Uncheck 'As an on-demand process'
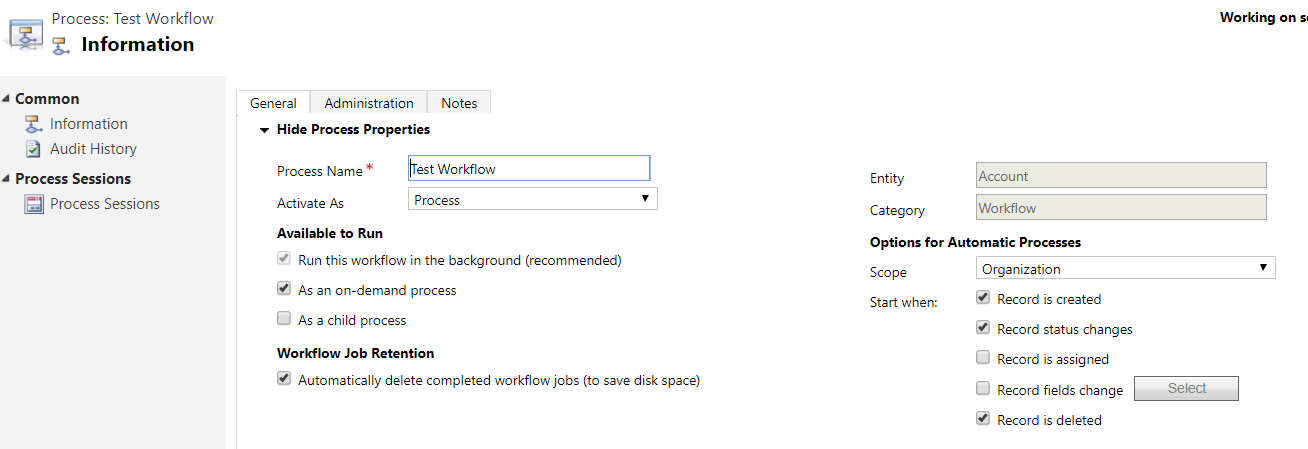The height and width of the screenshot is (449, 1308). (x=284, y=290)
